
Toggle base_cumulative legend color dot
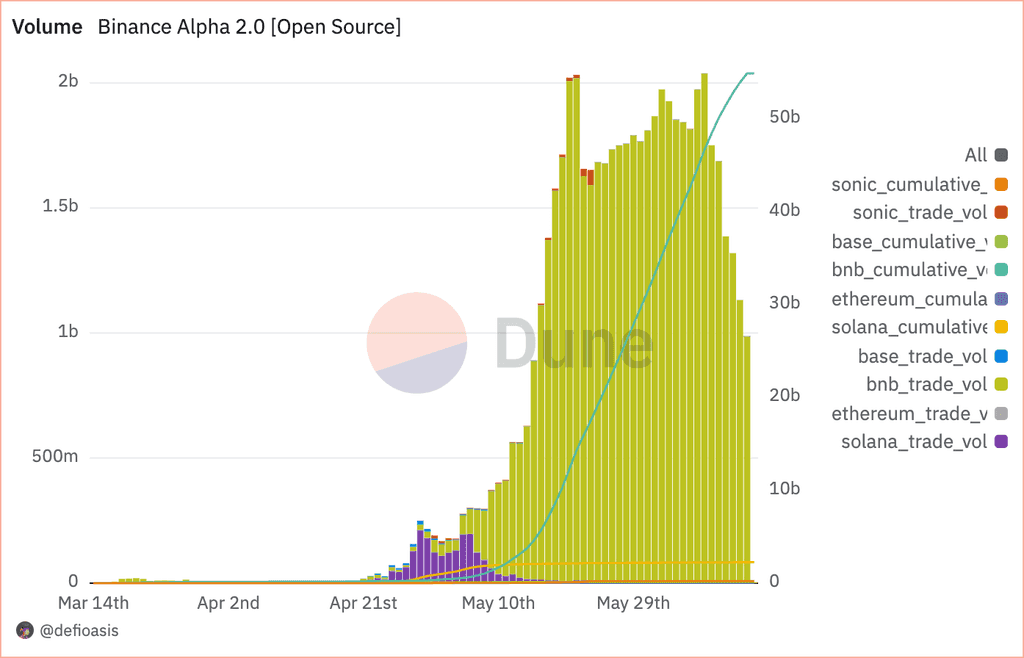point(1000,242)
